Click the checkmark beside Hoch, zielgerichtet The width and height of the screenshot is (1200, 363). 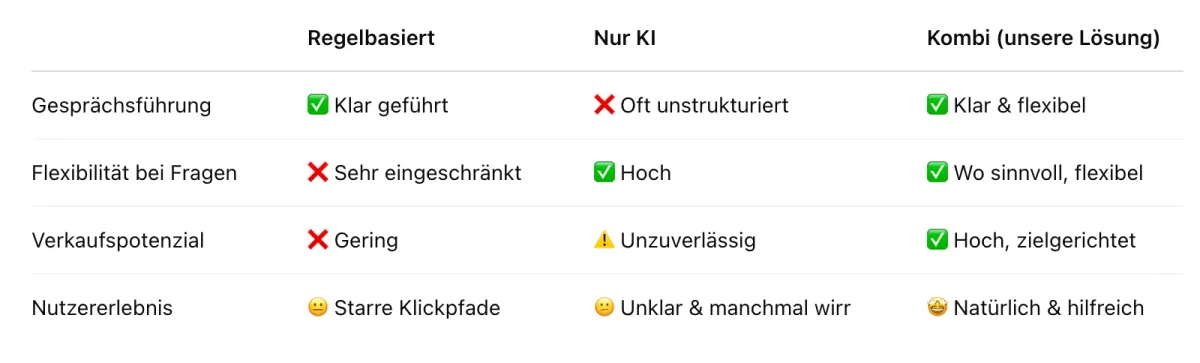[937, 240]
